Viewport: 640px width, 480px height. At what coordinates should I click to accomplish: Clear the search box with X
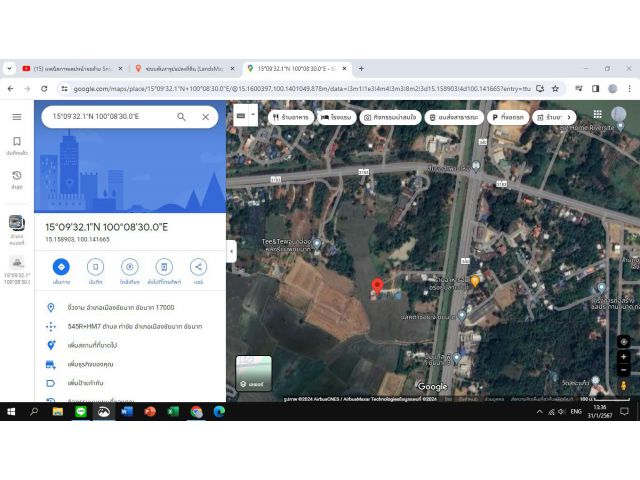coord(206,117)
